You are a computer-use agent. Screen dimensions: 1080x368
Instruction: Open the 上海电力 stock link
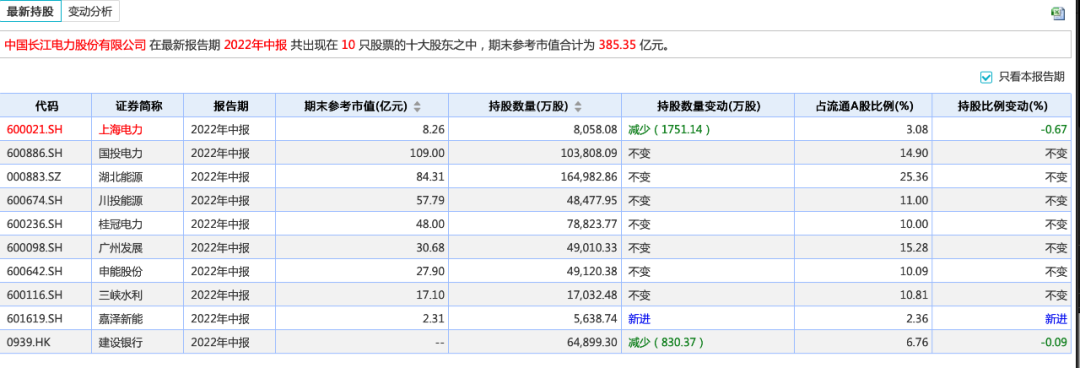click(x=121, y=129)
